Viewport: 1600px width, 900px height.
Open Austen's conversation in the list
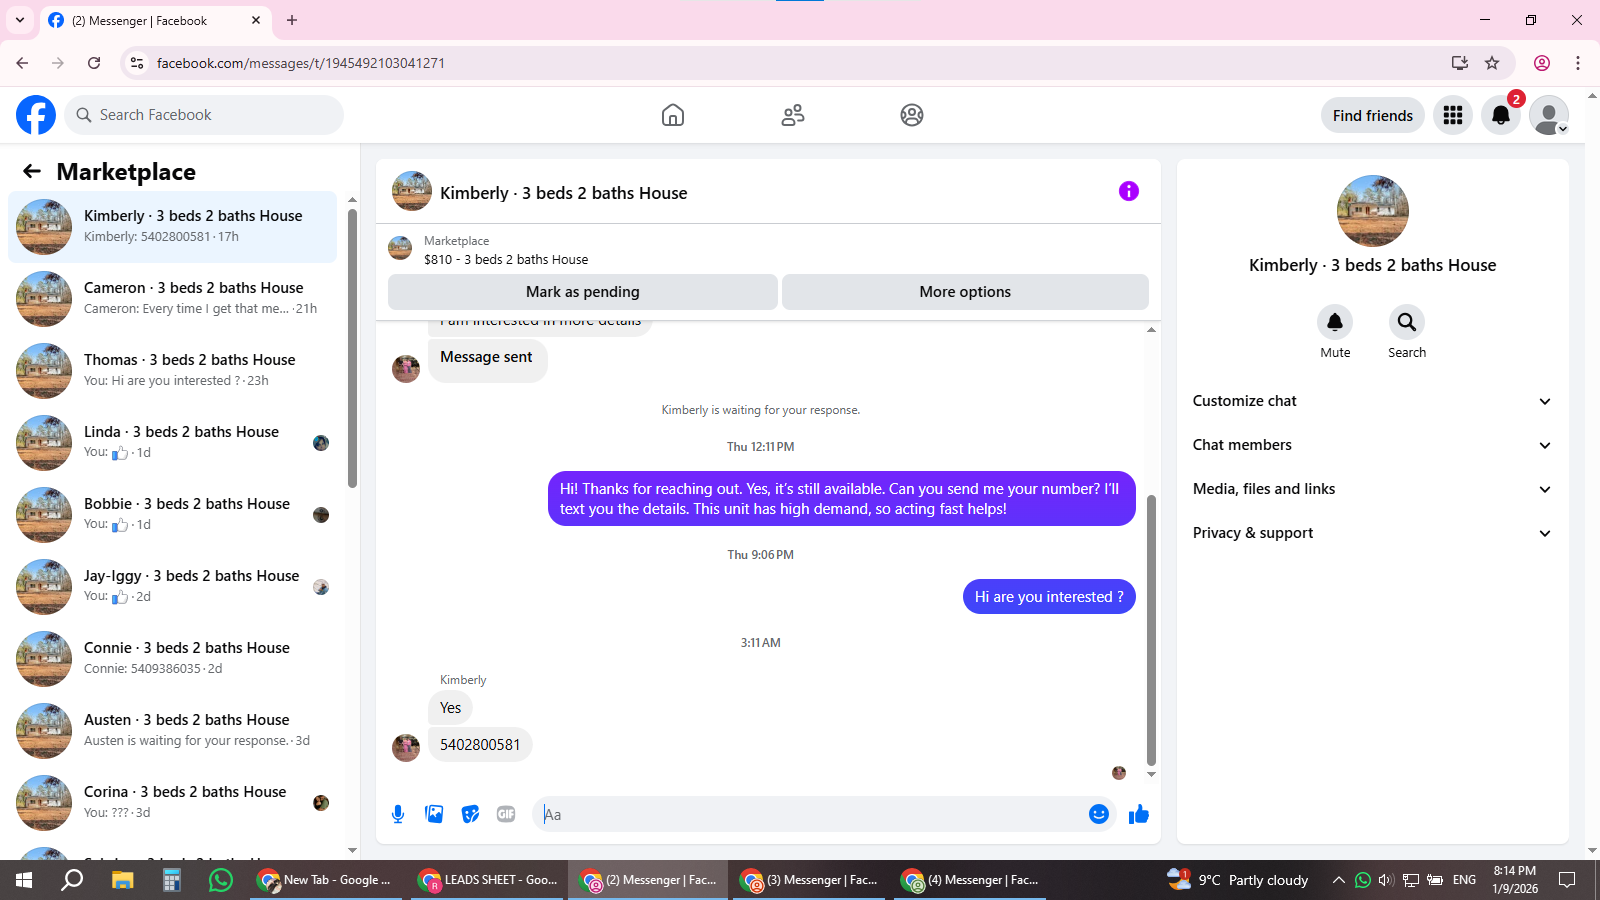point(172,730)
